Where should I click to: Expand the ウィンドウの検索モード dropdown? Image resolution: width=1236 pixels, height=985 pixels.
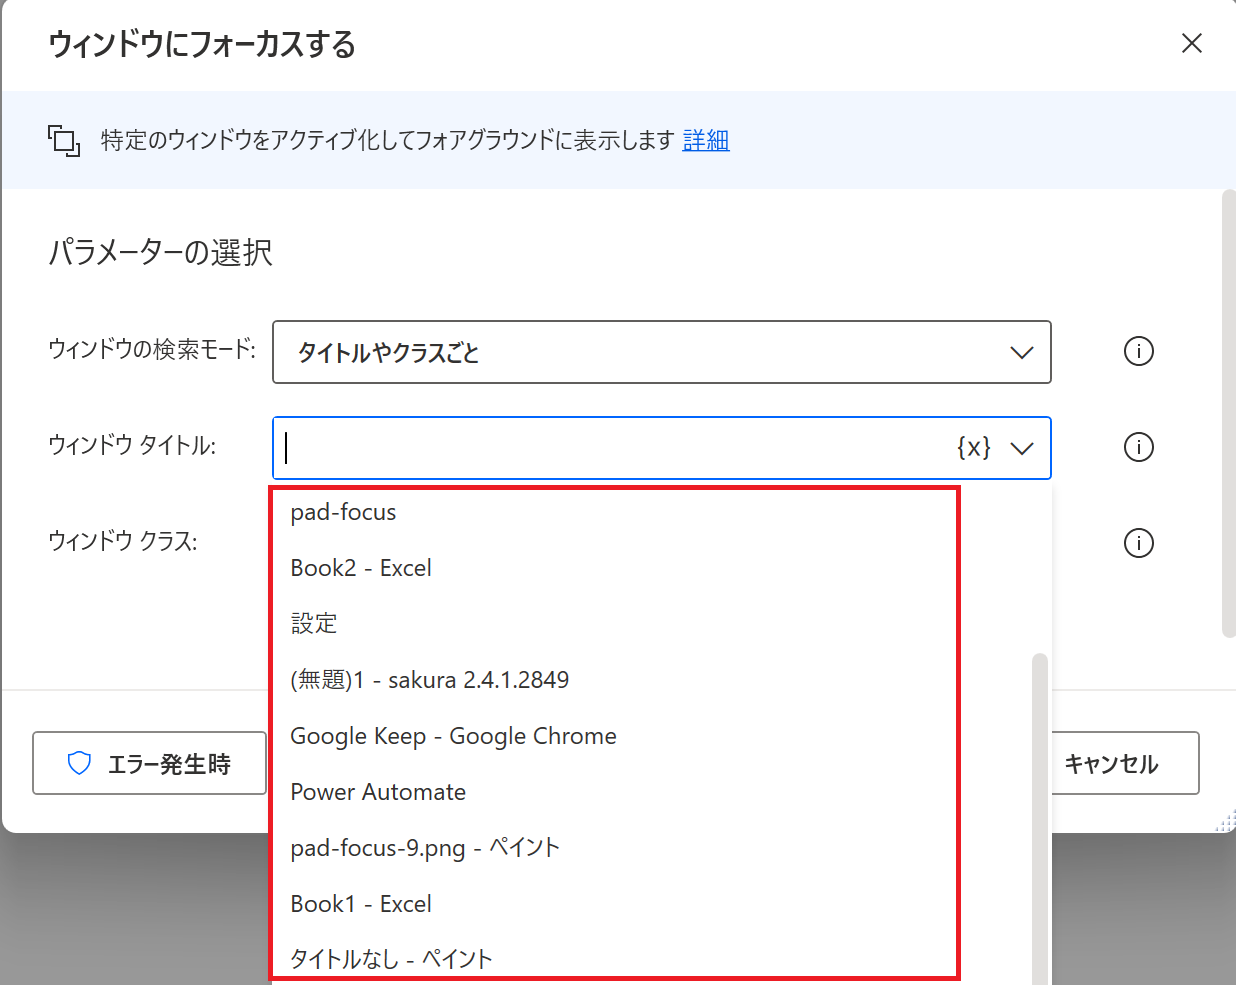[x=1021, y=352]
